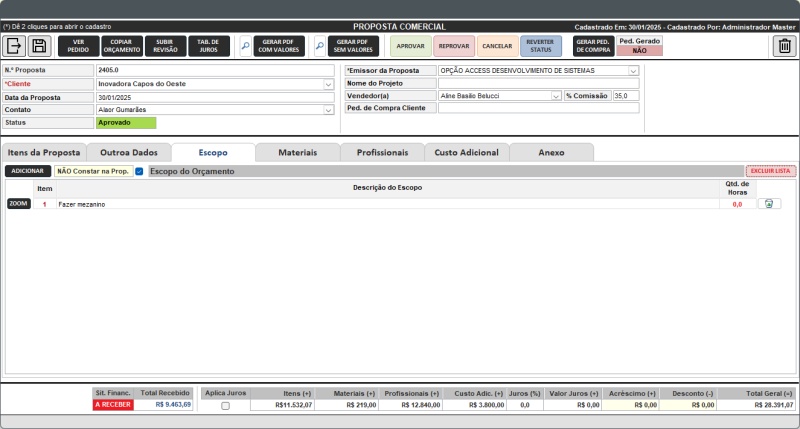Viewport: 800px width, 429px height.
Task: Click the trash delete icon
Action: [x=785, y=46]
